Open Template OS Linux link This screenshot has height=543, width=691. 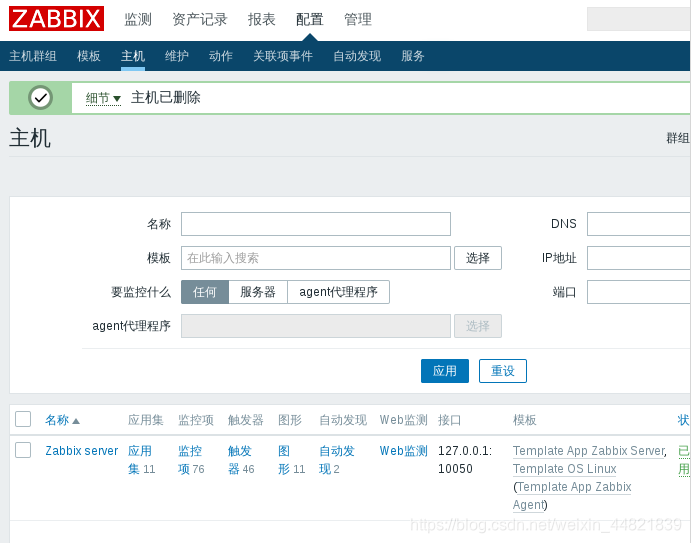(565, 469)
